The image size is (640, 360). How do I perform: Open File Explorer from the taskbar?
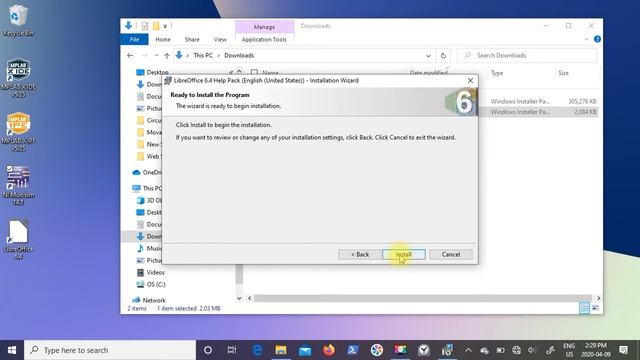pos(281,350)
